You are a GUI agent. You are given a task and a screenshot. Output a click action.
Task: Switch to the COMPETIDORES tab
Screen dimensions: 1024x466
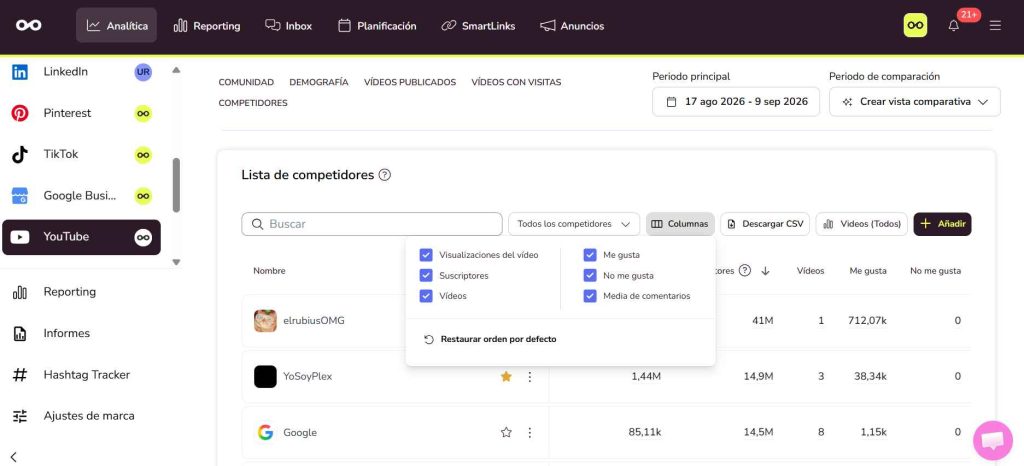point(253,103)
